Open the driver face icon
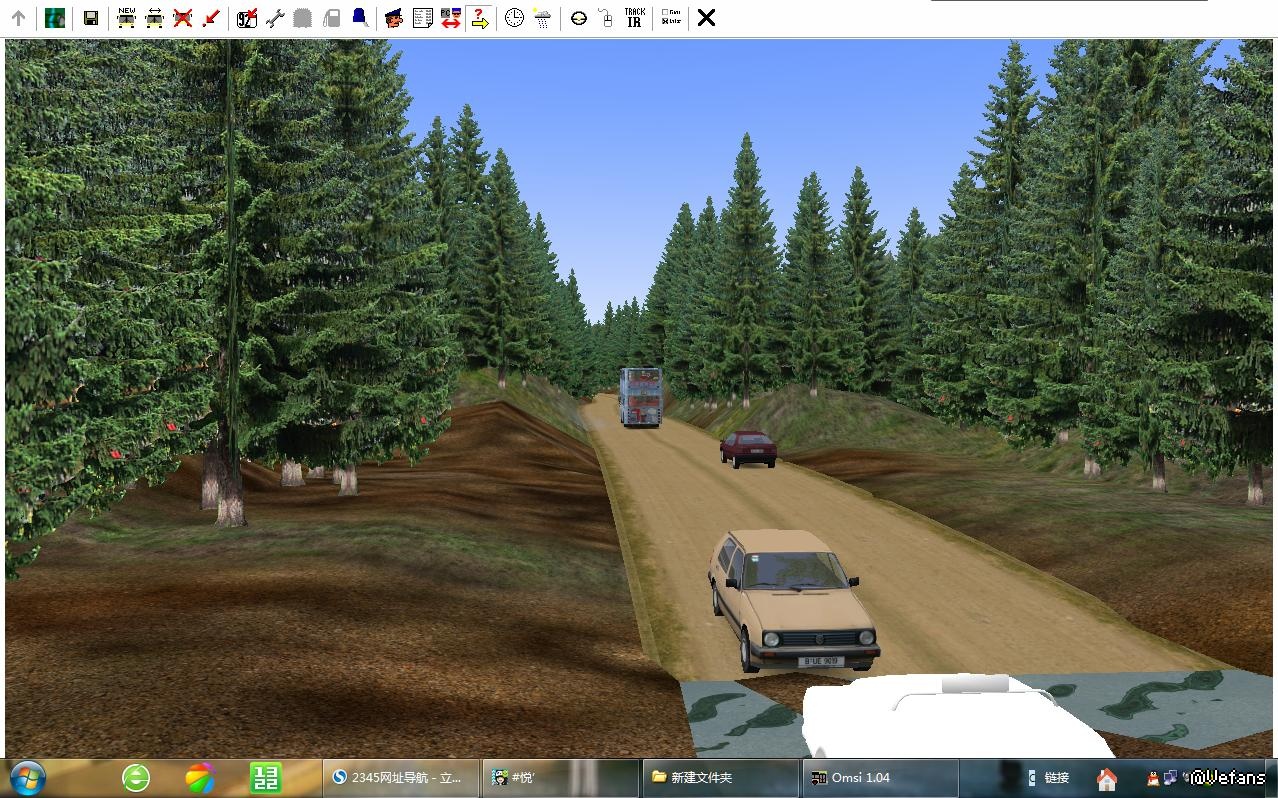 click(x=394, y=18)
